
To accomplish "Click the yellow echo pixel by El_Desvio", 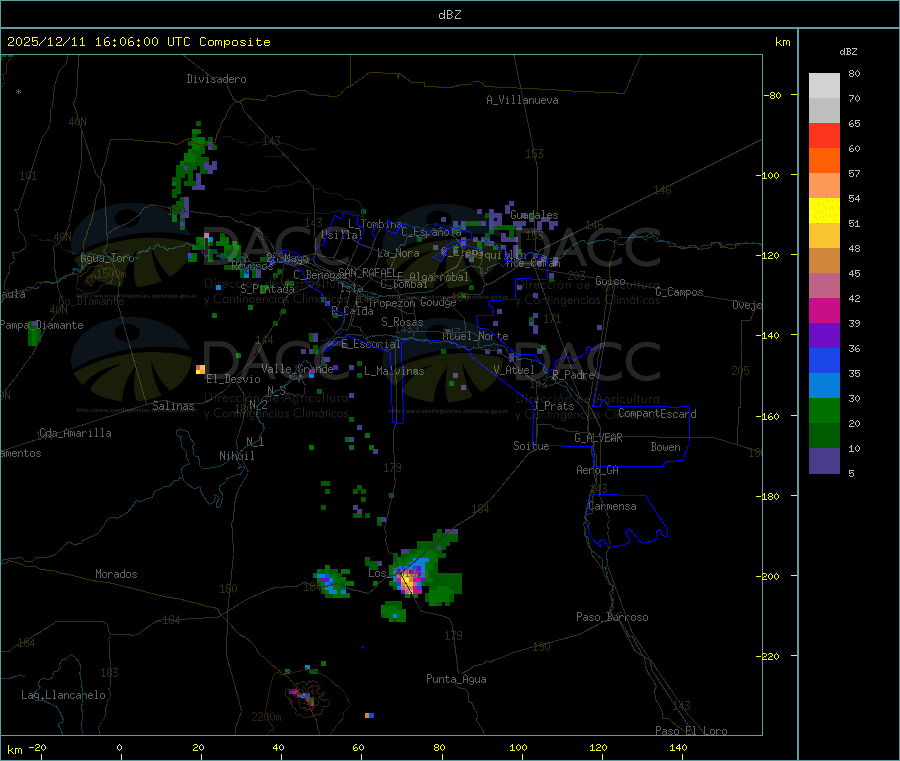I will [200, 369].
